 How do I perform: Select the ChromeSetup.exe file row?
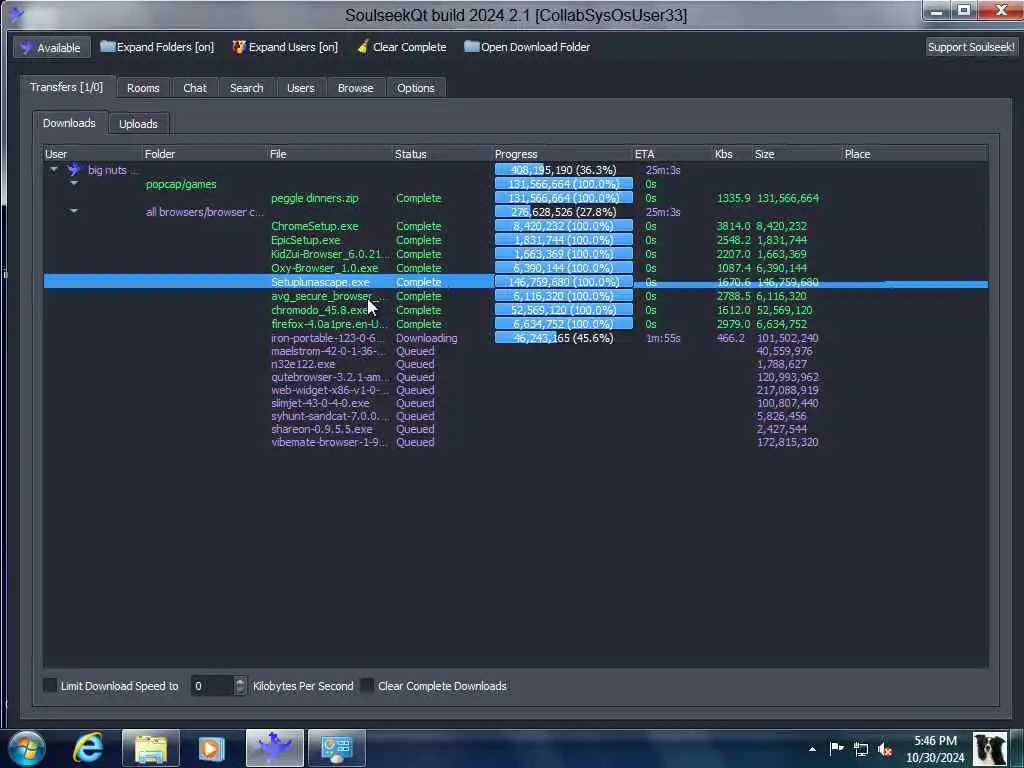pos(515,226)
